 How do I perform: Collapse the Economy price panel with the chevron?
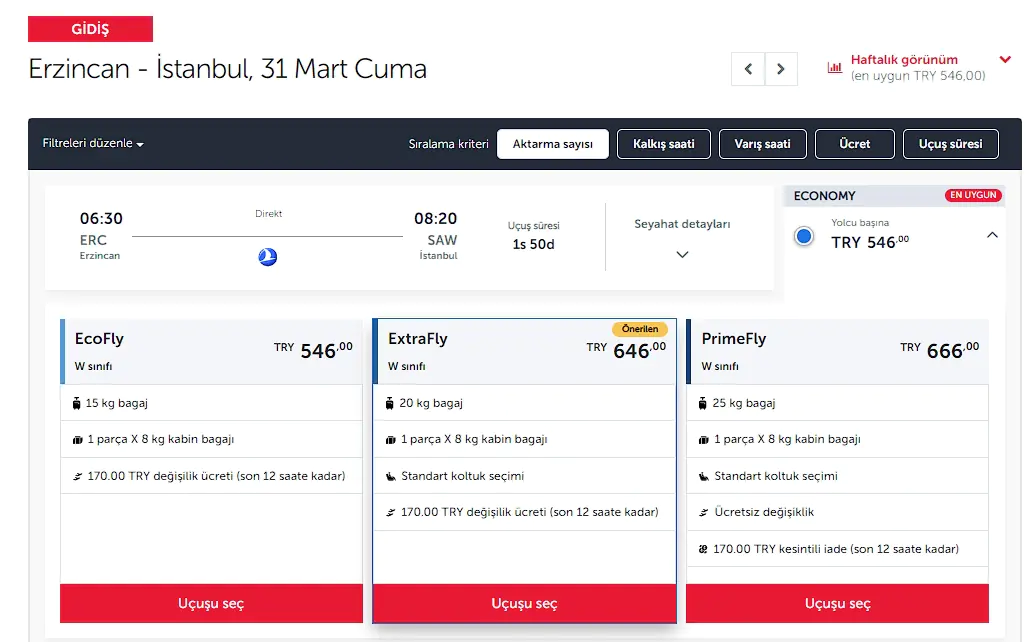pyautogui.click(x=991, y=236)
